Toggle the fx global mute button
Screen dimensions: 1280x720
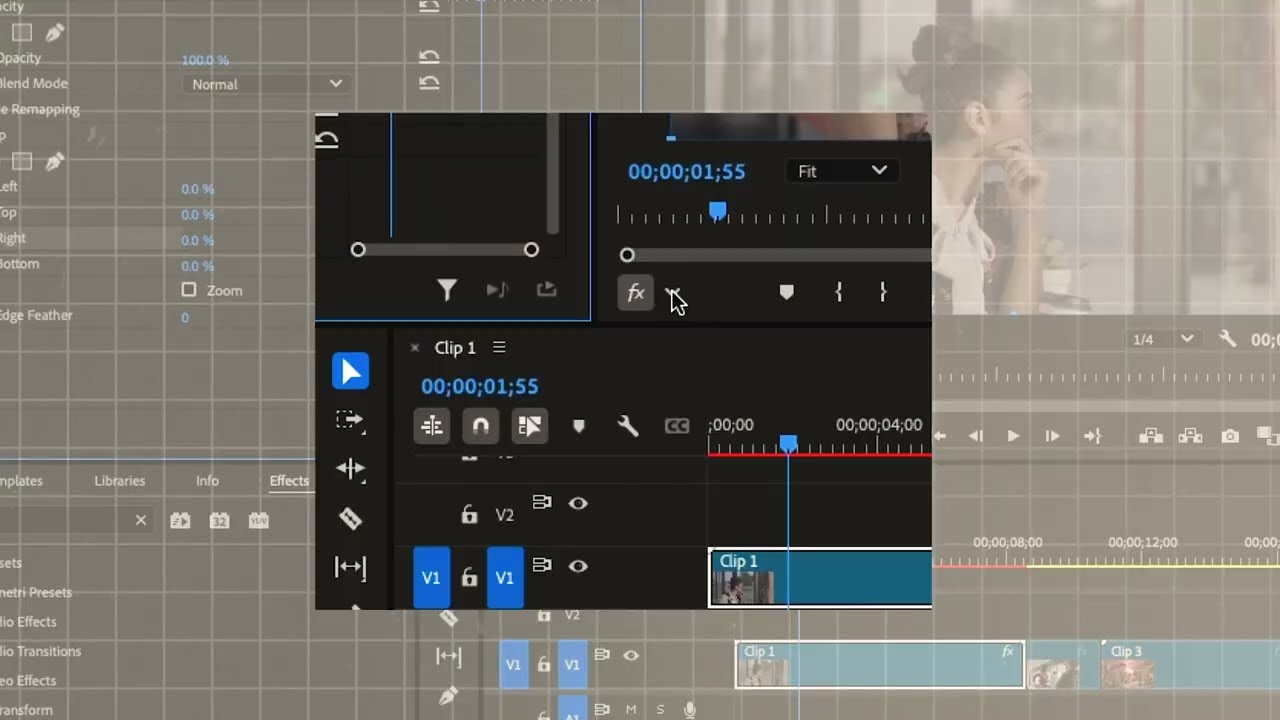636,292
